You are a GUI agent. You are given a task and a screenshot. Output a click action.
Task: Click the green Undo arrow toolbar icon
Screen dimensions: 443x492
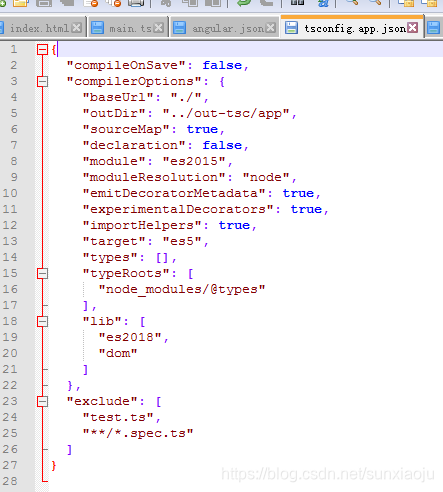coord(244,3)
